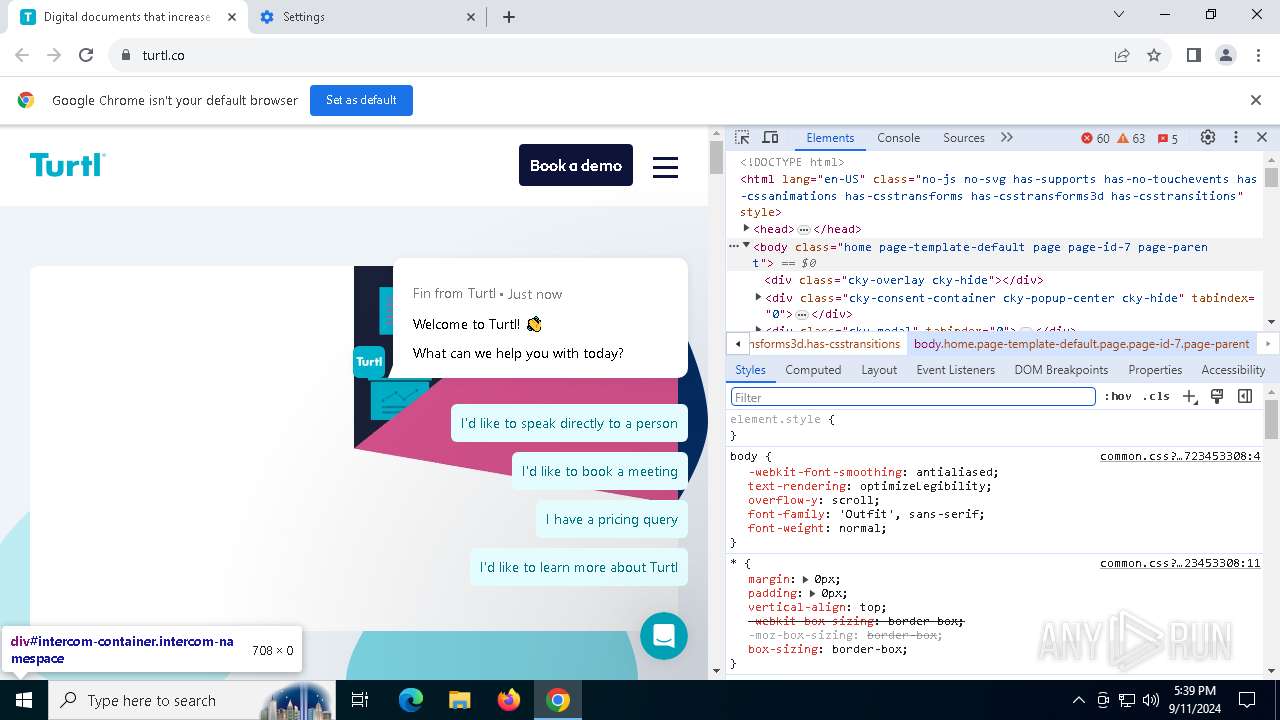
Task: Launch Firefox from taskbar
Action: [x=509, y=700]
